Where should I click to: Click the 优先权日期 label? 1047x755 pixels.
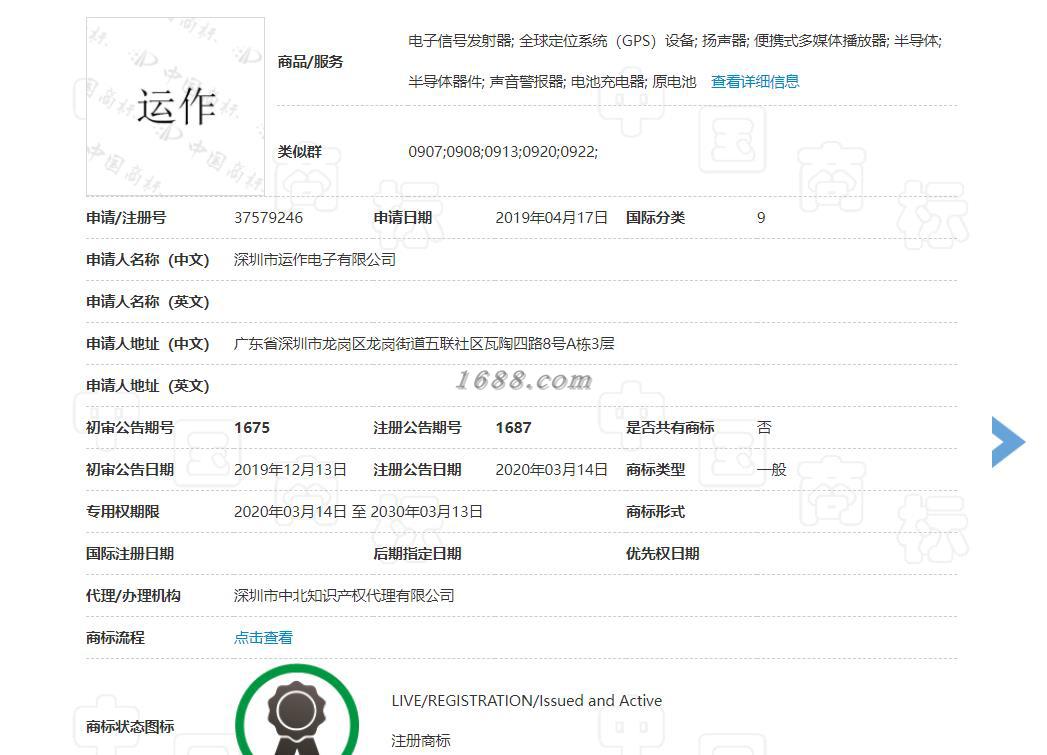click(x=662, y=553)
